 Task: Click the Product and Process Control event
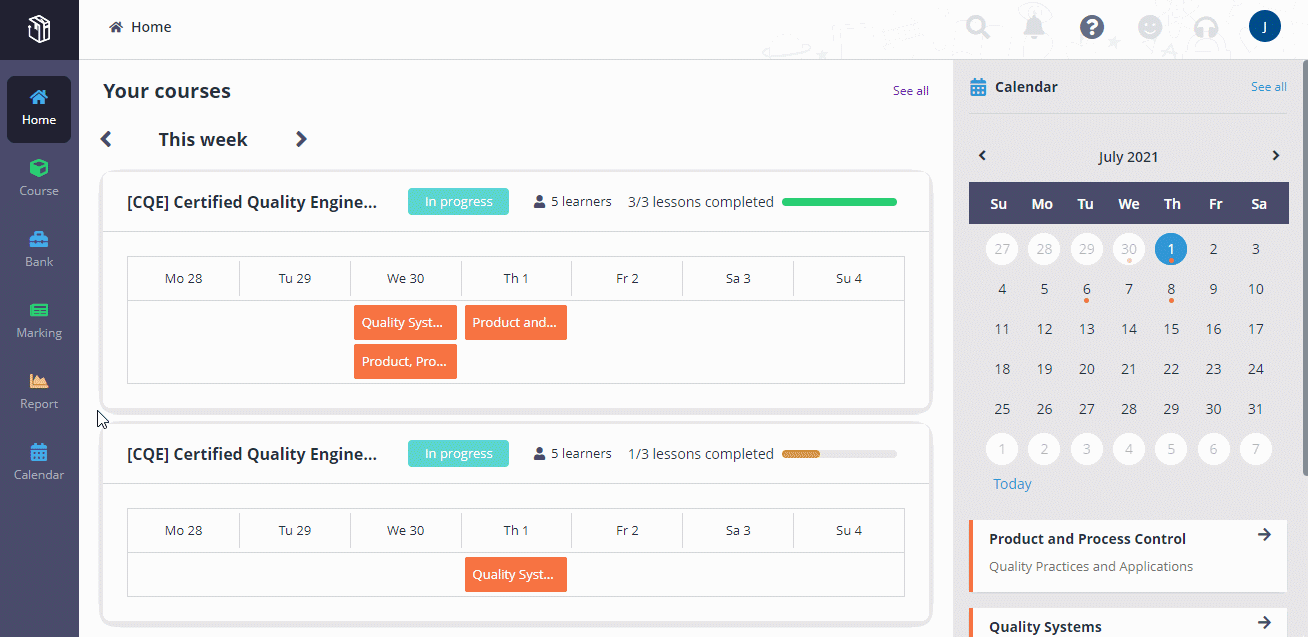1128,555
